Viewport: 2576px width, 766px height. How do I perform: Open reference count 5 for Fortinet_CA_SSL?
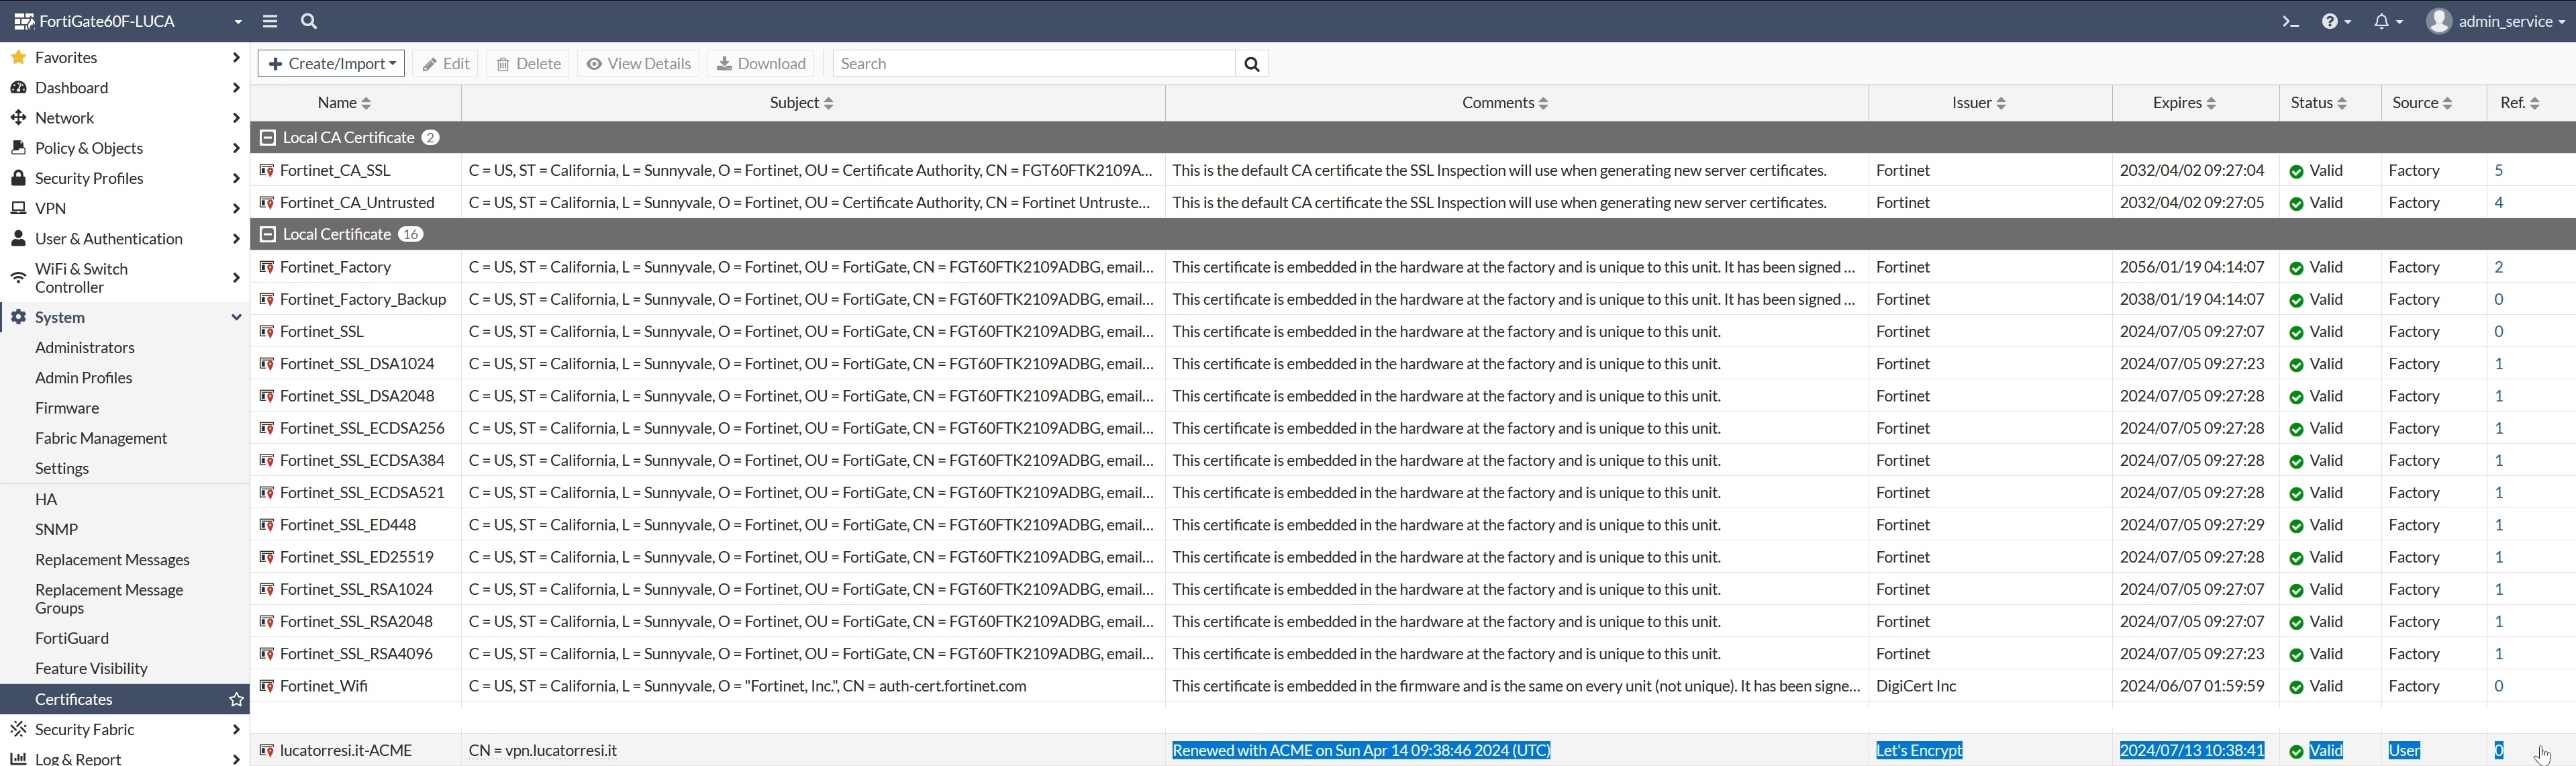click(2498, 171)
